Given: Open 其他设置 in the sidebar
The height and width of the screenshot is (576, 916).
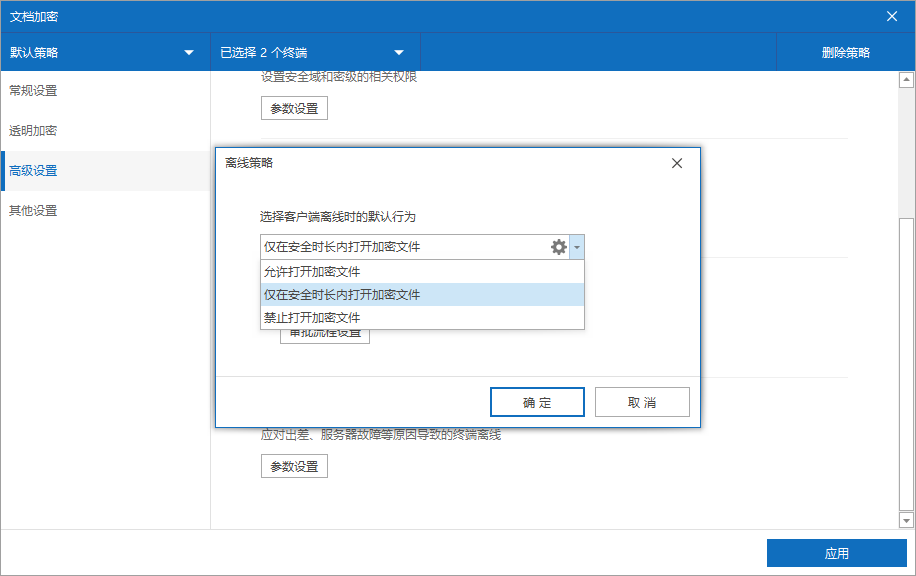Looking at the screenshot, I should click(105, 210).
